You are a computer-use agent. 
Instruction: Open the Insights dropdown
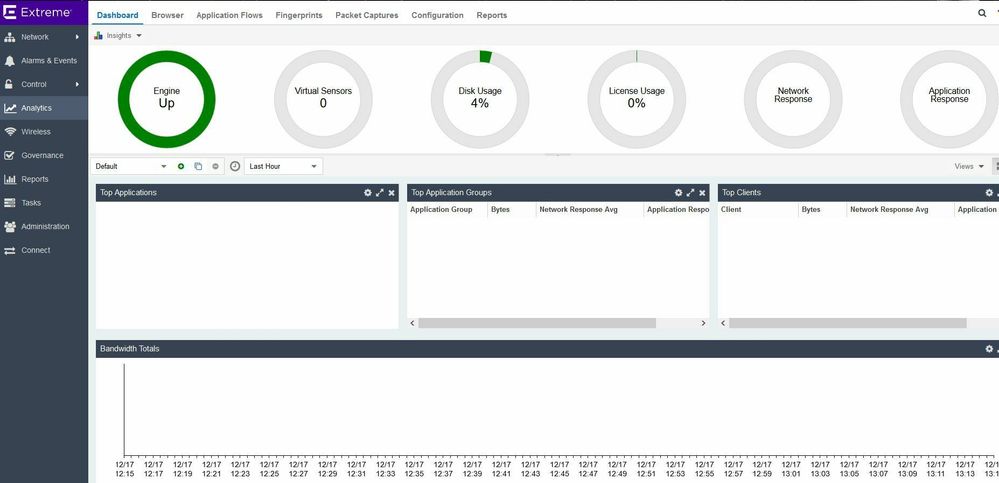click(118, 36)
